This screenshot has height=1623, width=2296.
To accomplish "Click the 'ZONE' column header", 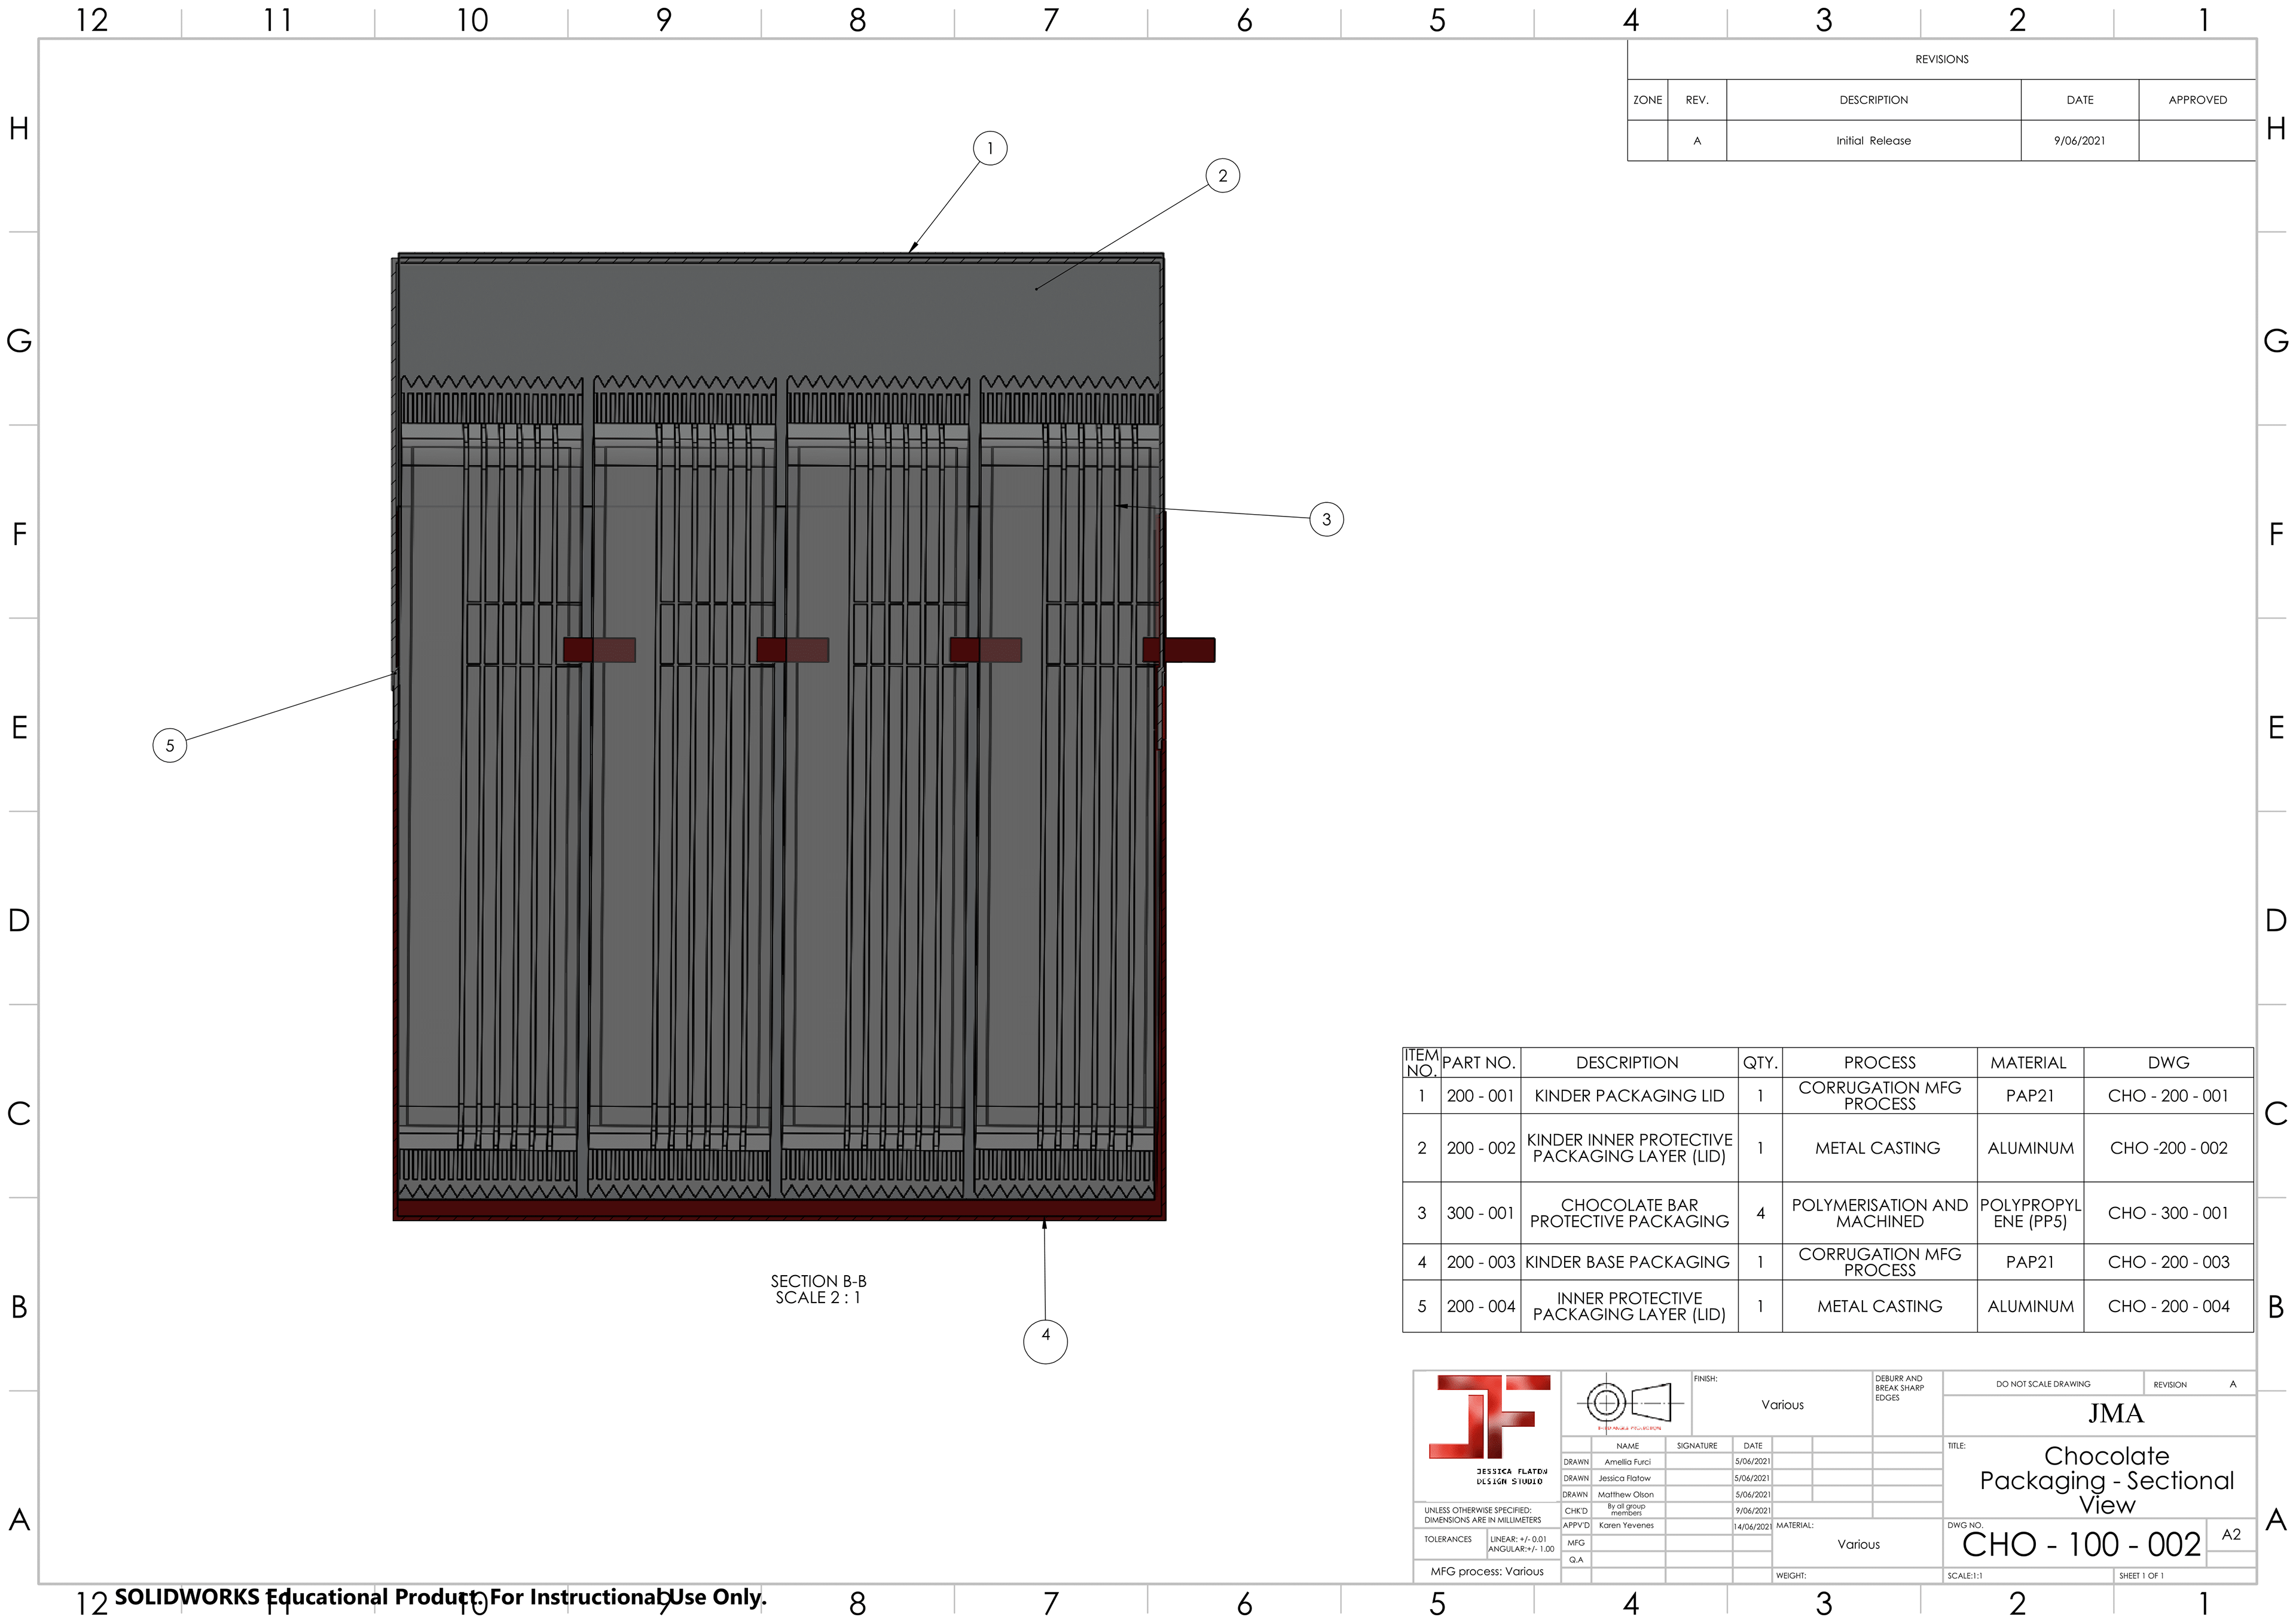I will [x=1647, y=100].
